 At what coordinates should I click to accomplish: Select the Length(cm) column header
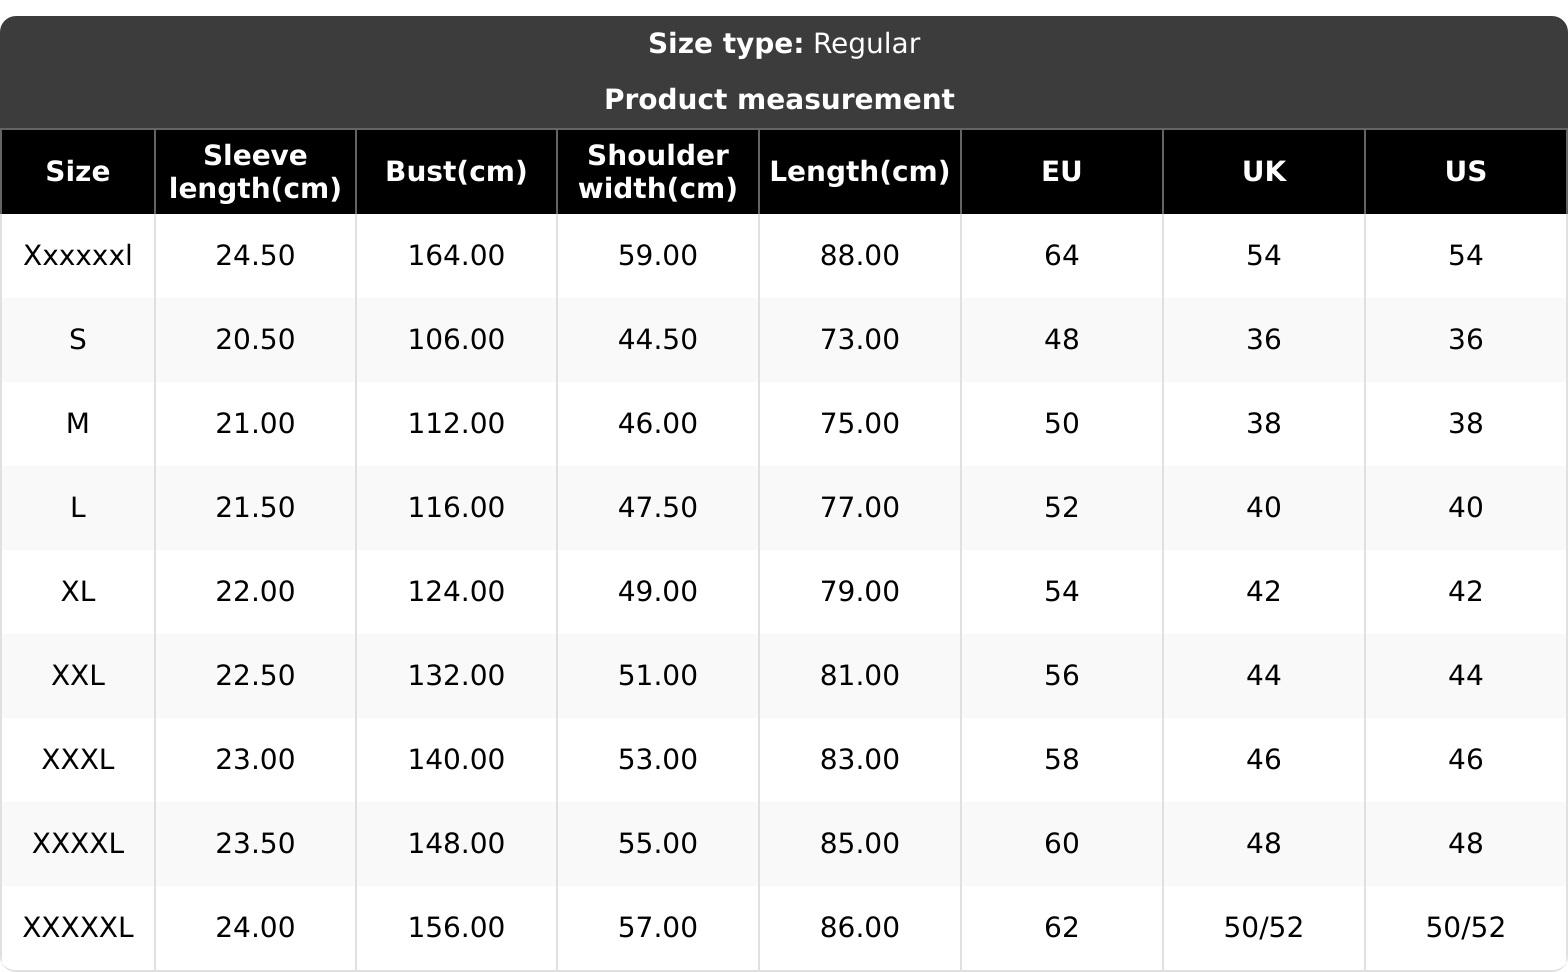(x=859, y=172)
